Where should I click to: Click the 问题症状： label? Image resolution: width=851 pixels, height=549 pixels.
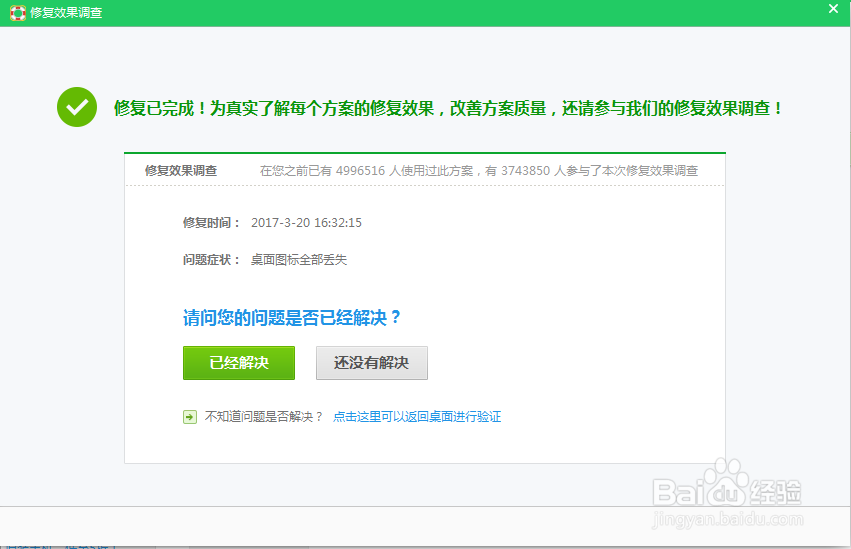coord(211,260)
